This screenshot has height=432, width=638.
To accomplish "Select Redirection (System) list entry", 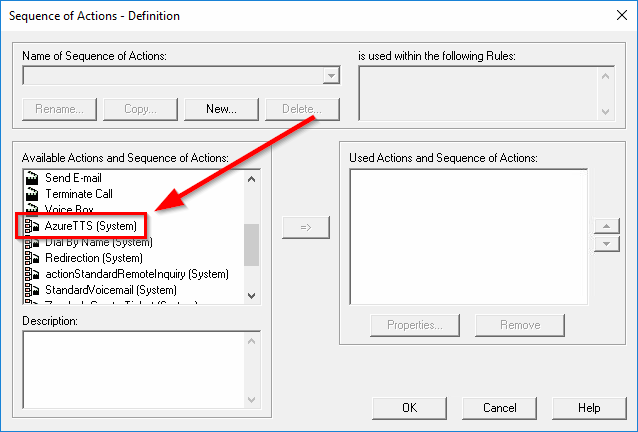I will pyautogui.click(x=94, y=258).
